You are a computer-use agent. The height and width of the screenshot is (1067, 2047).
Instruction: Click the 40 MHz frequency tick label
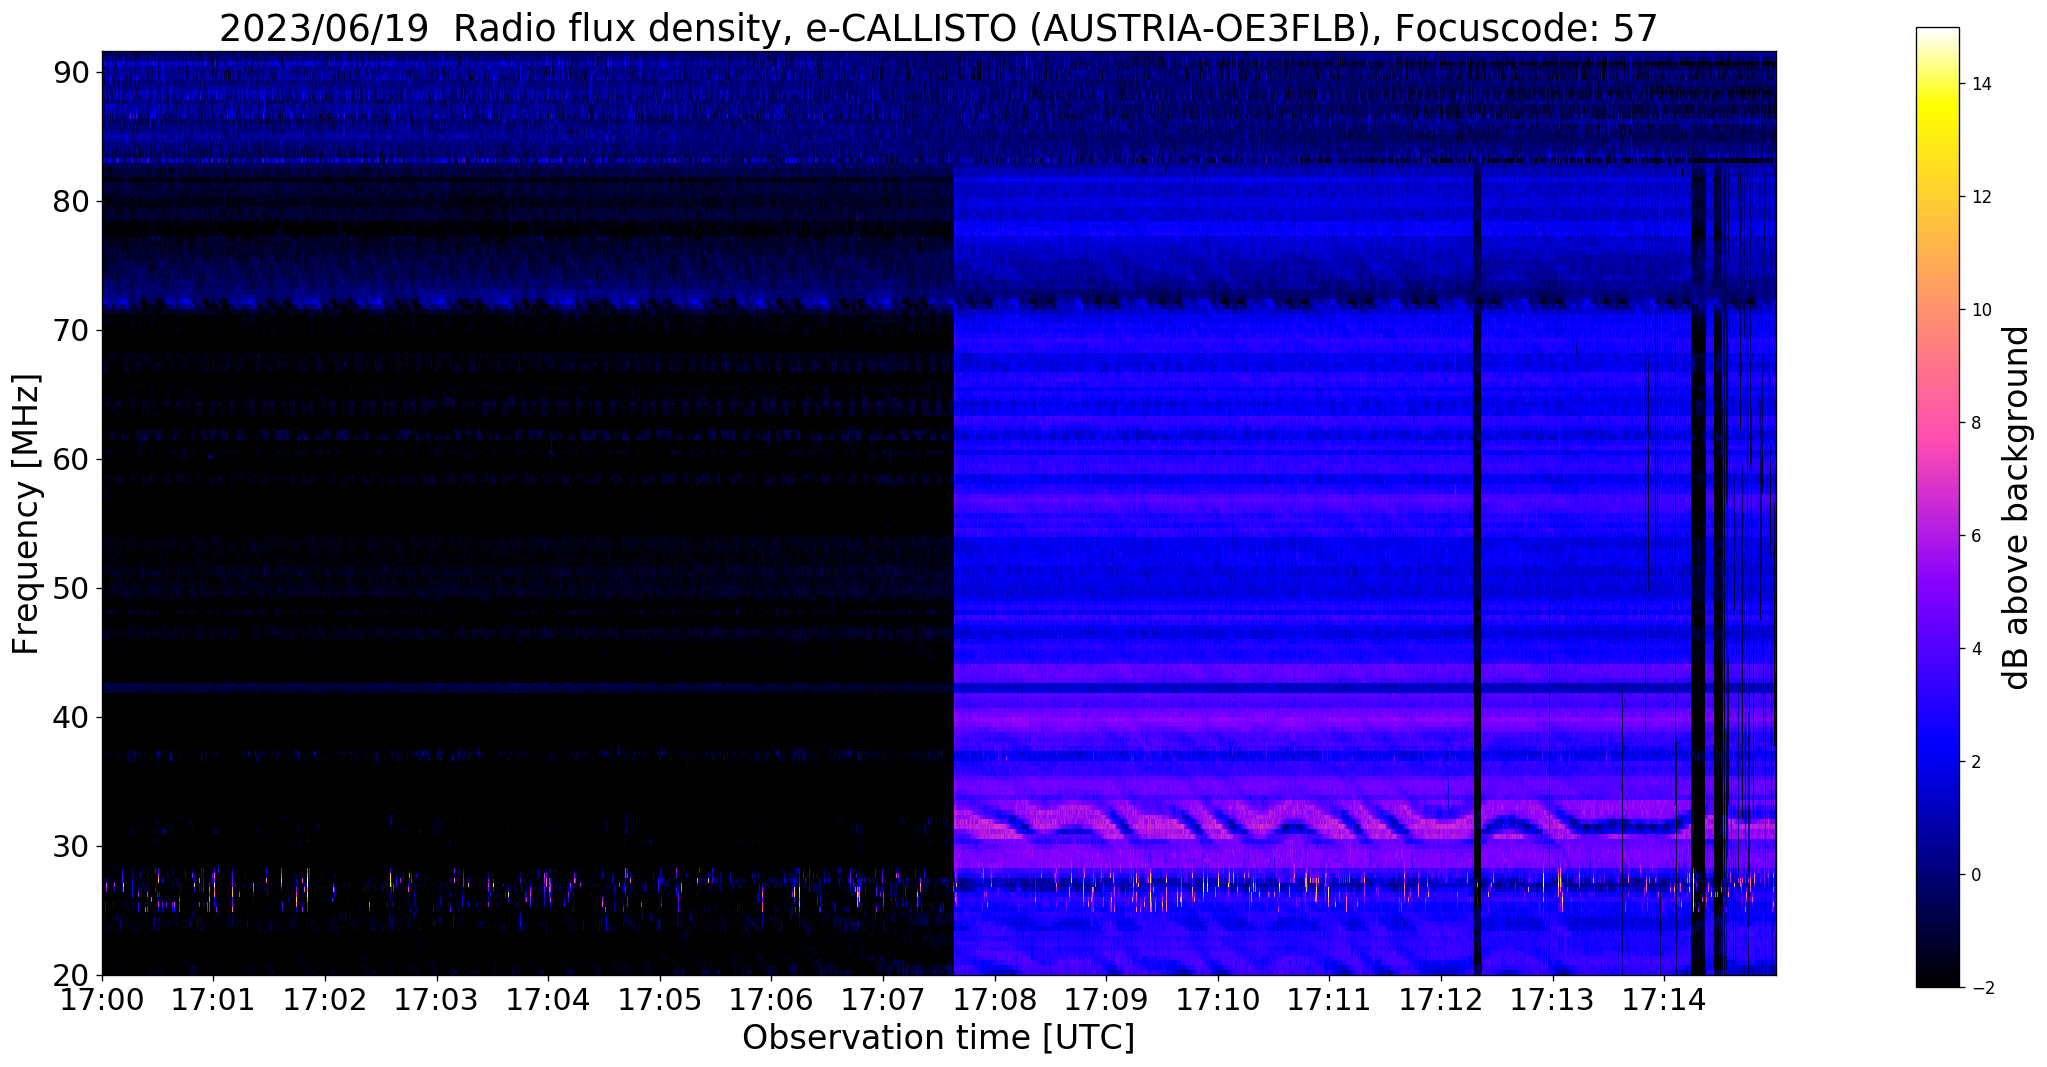coord(73,717)
